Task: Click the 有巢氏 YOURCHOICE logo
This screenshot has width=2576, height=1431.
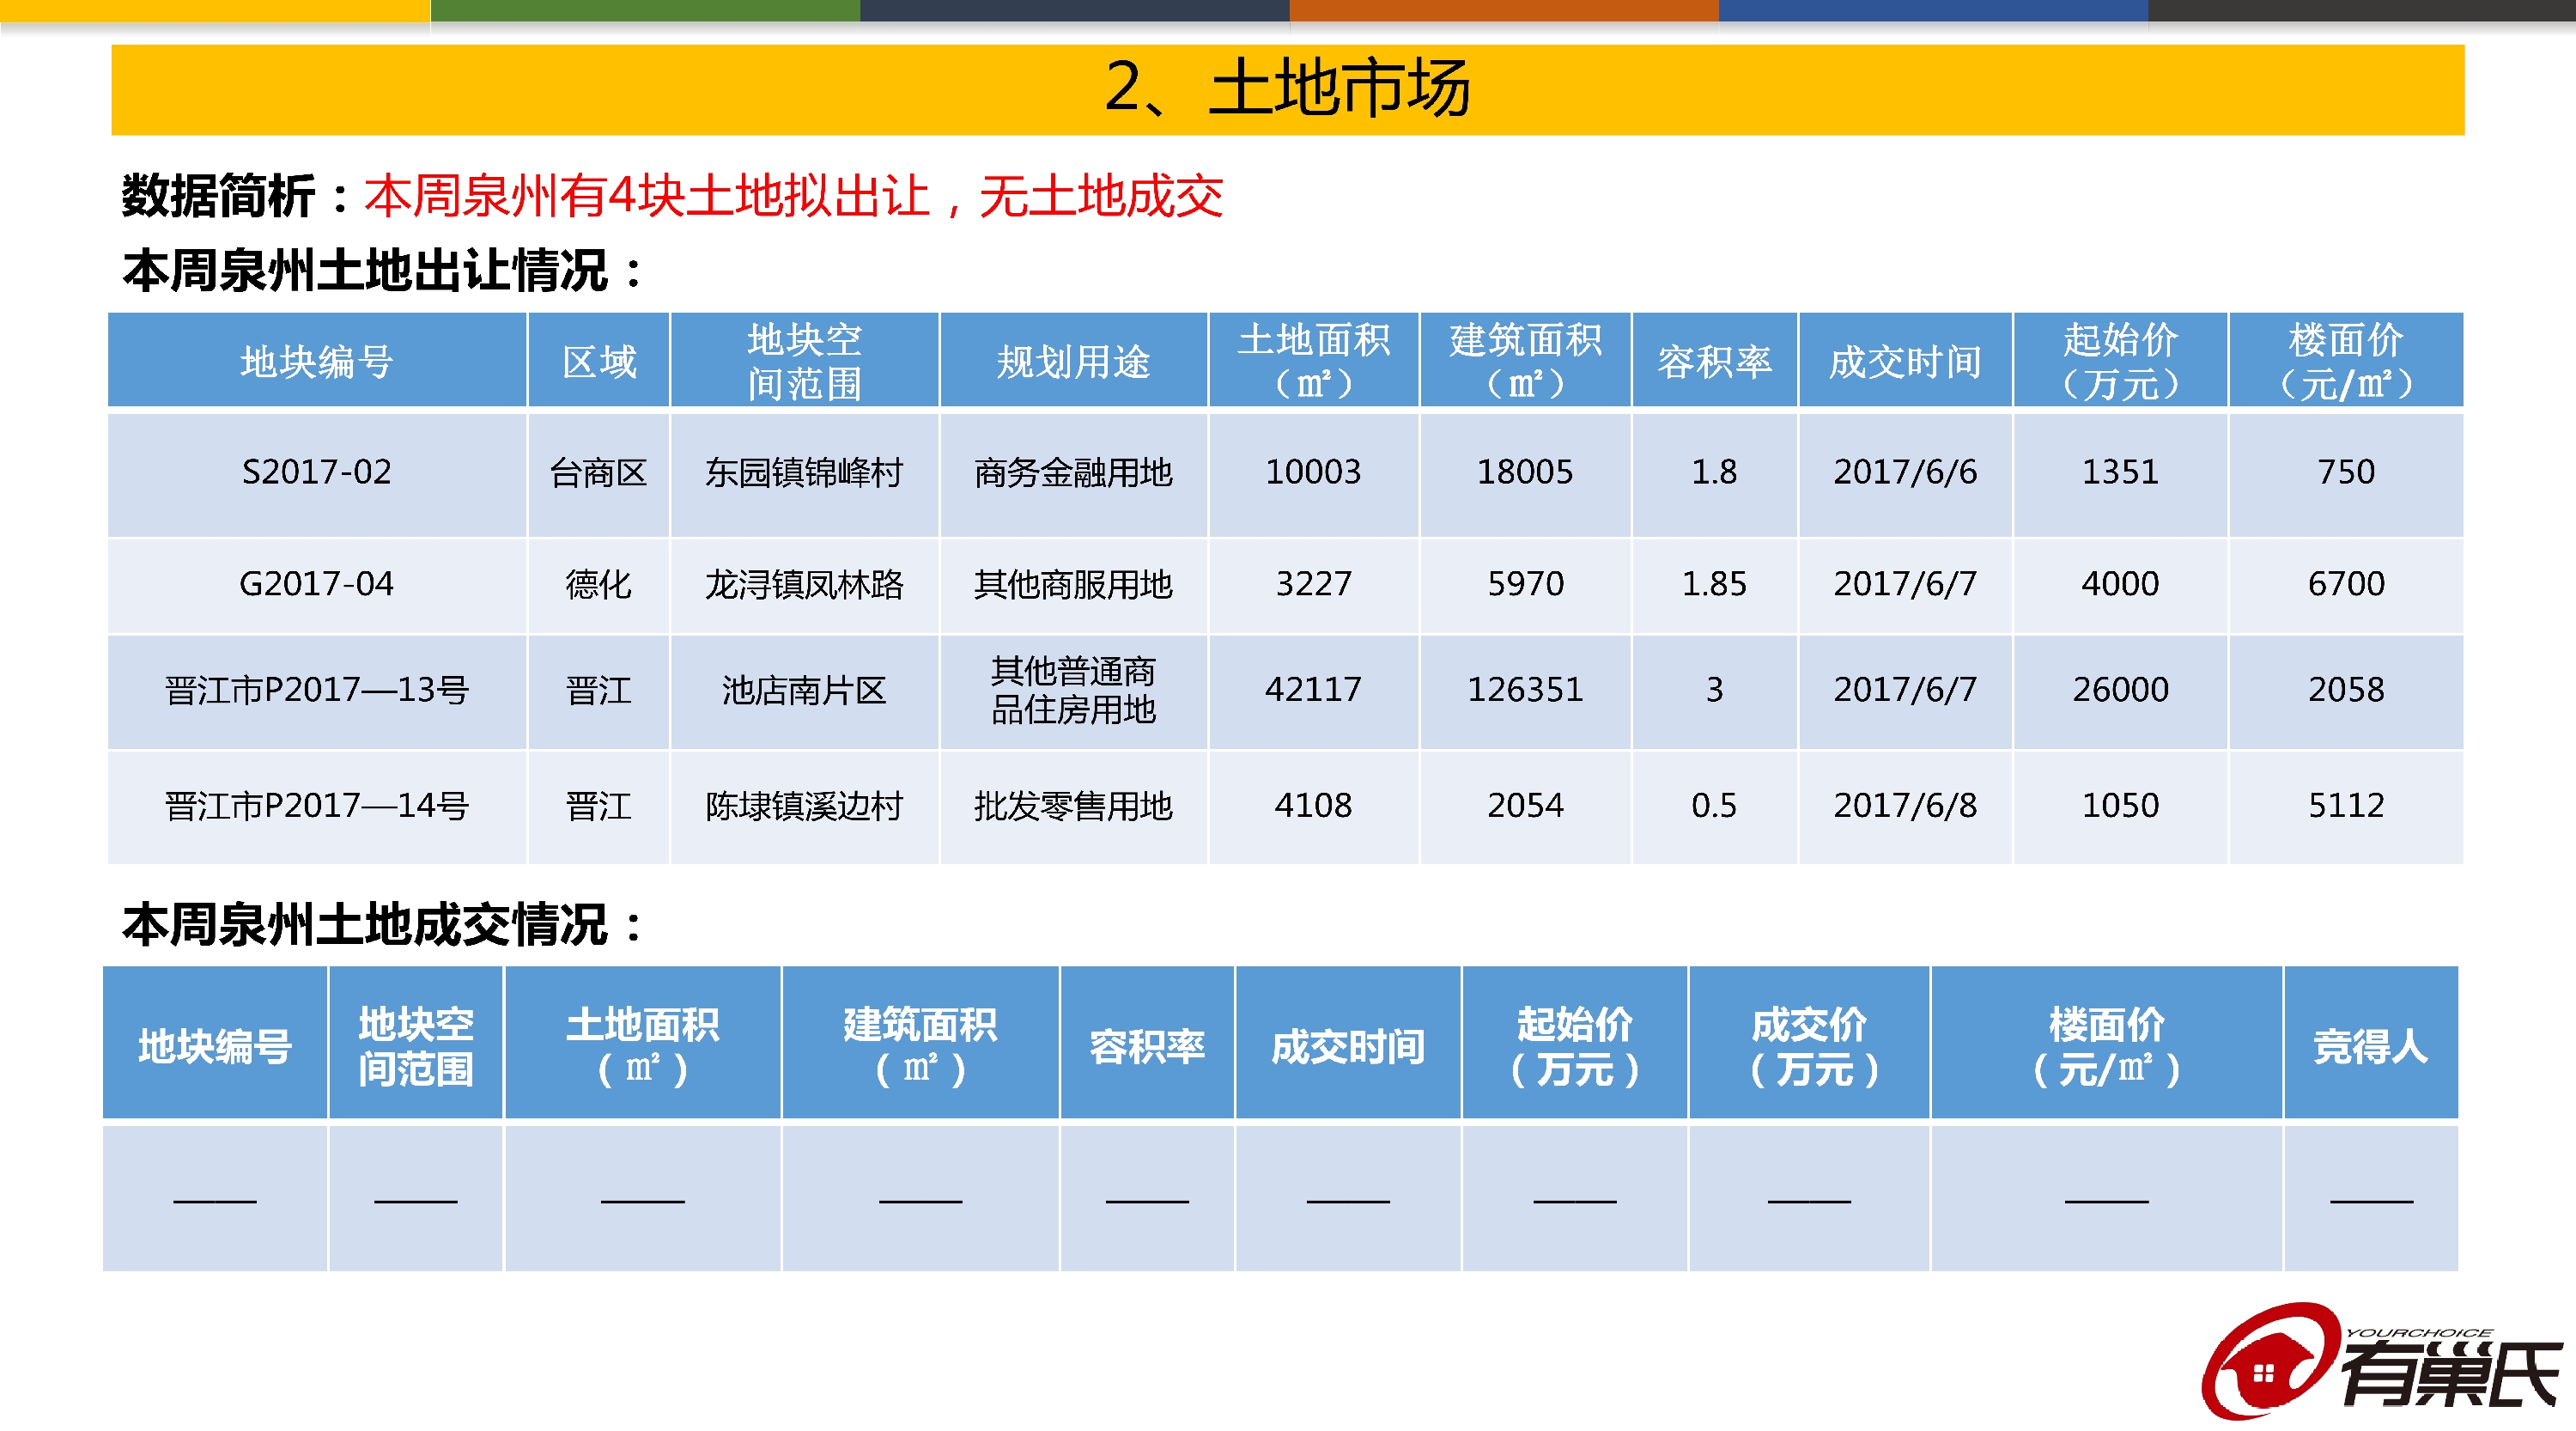Action: click(x=2381, y=1361)
